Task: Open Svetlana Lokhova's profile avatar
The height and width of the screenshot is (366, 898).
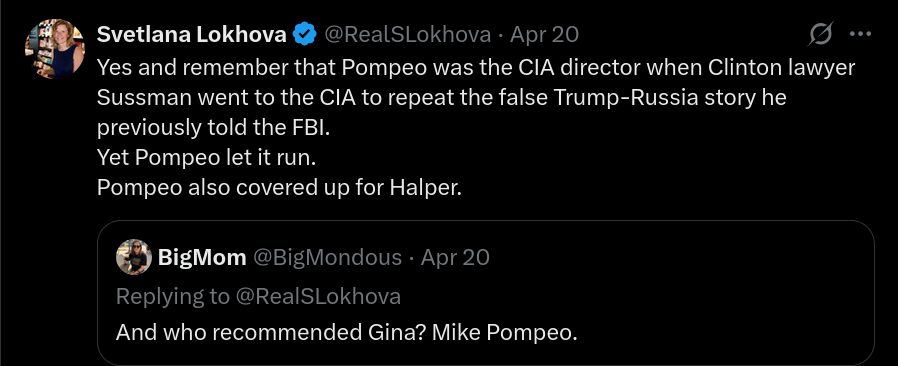Action: (55, 49)
